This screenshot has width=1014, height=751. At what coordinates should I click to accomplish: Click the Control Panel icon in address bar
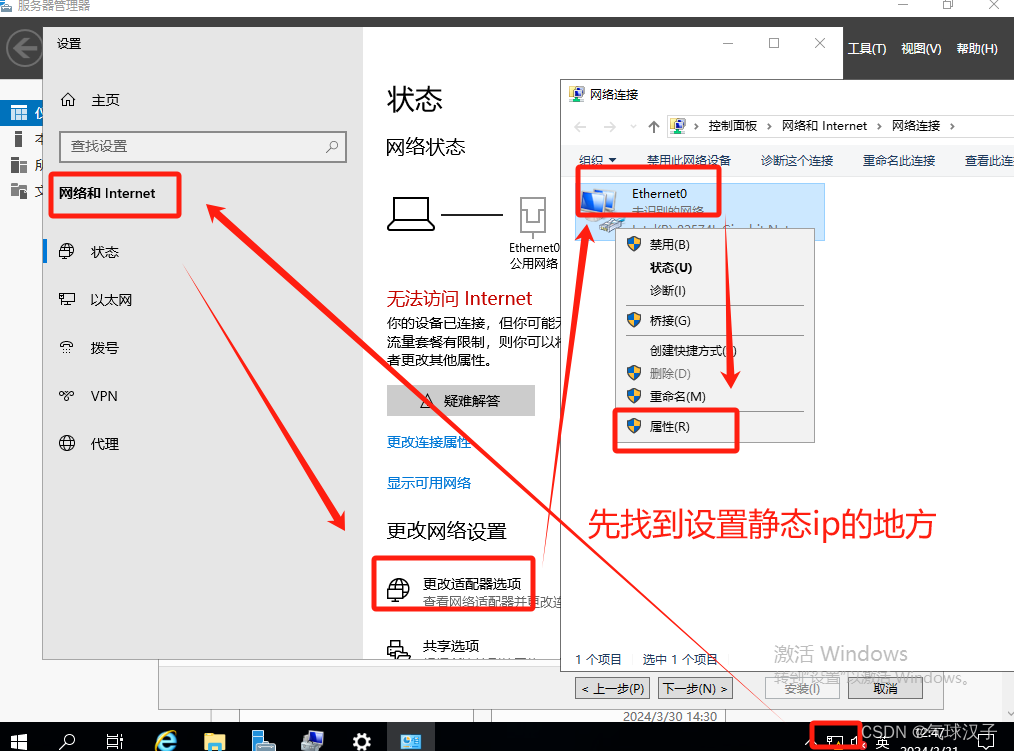pyautogui.click(x=678, y=125)
